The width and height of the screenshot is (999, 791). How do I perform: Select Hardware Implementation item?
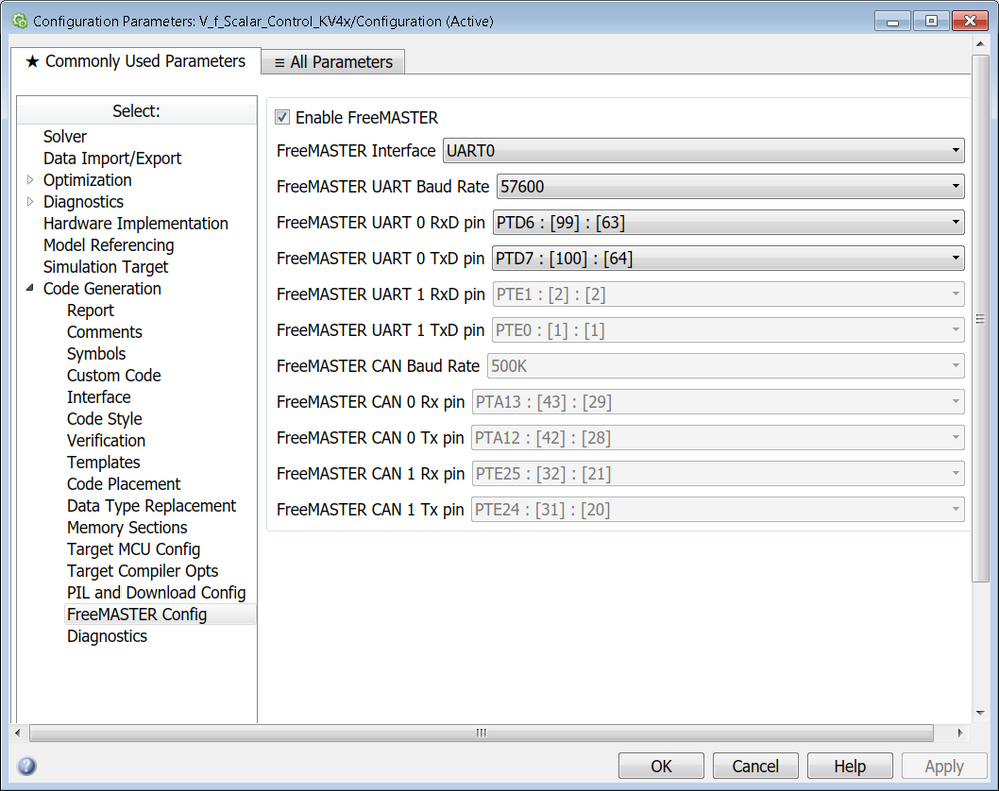coord(135,224)
